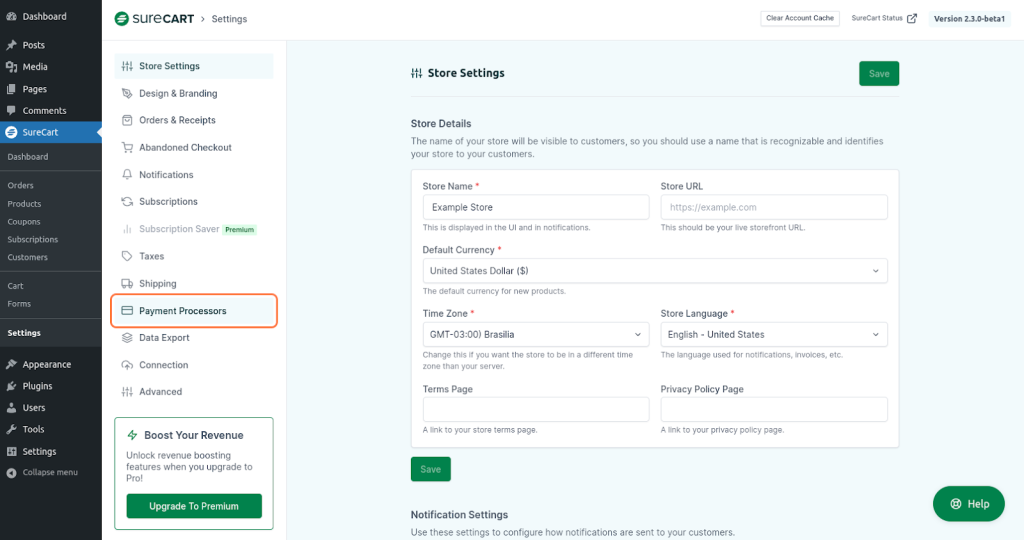Screen dimensions: 1024x540
Task: Click the Premium badge beside Subscription Saver
Action: click(x=240, y=230)
